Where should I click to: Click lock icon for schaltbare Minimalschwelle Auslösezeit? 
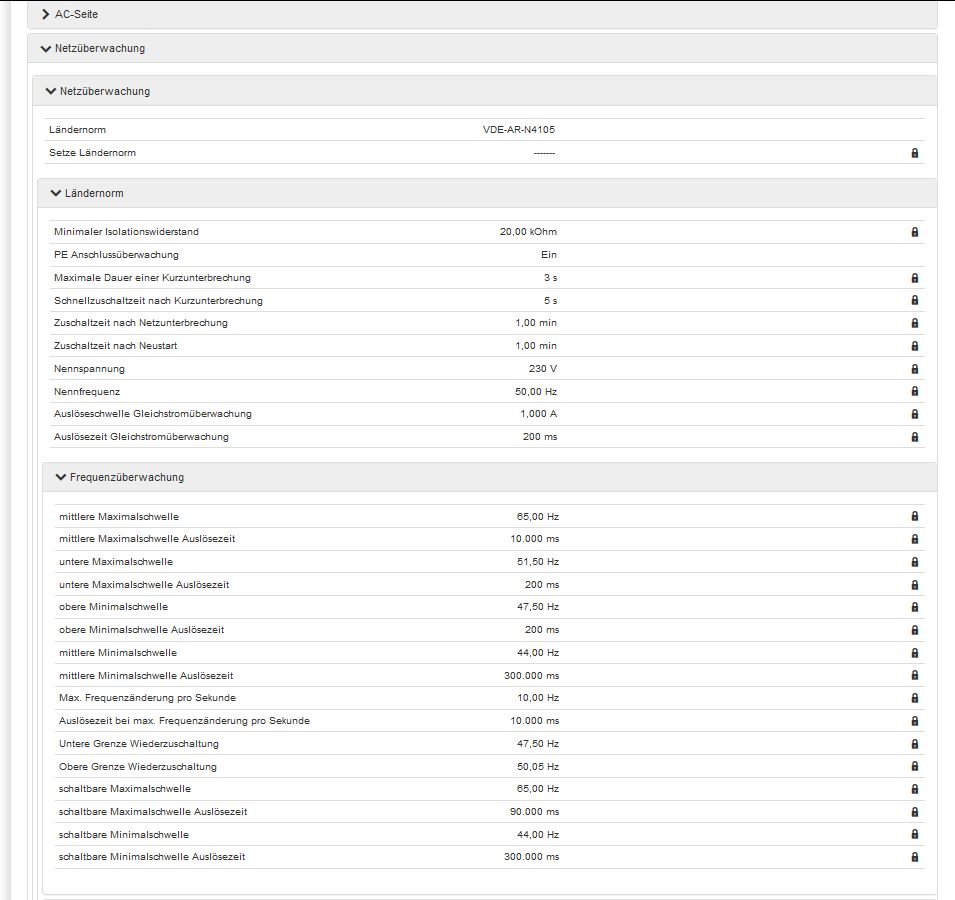(914, 857)
